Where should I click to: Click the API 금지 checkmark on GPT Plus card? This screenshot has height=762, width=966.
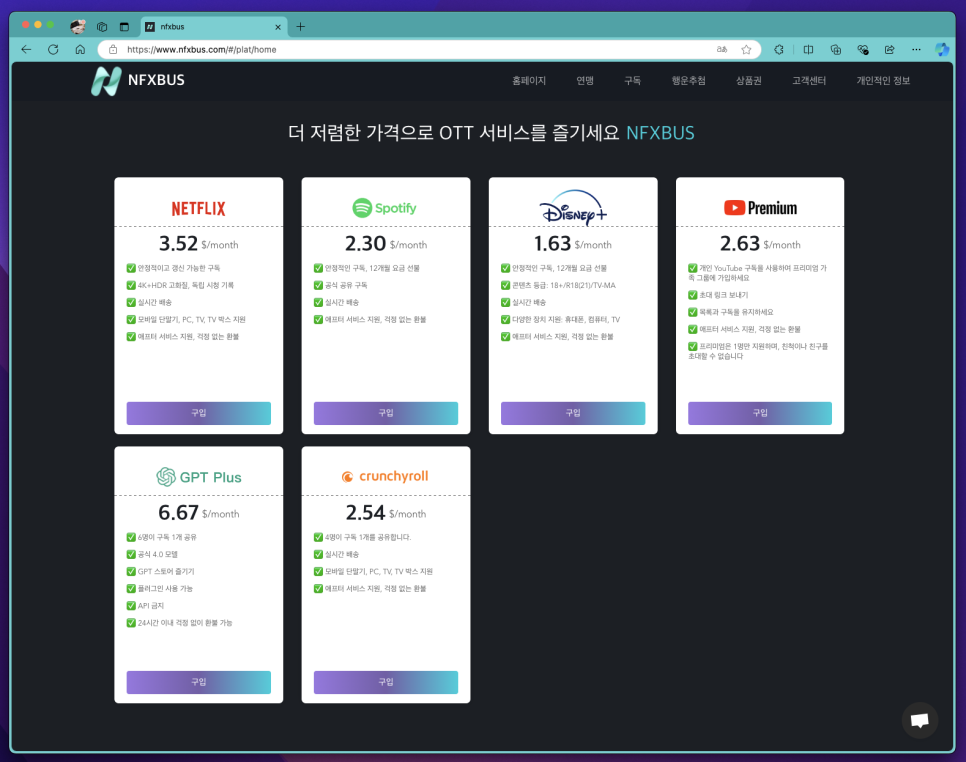coord(131,606)
